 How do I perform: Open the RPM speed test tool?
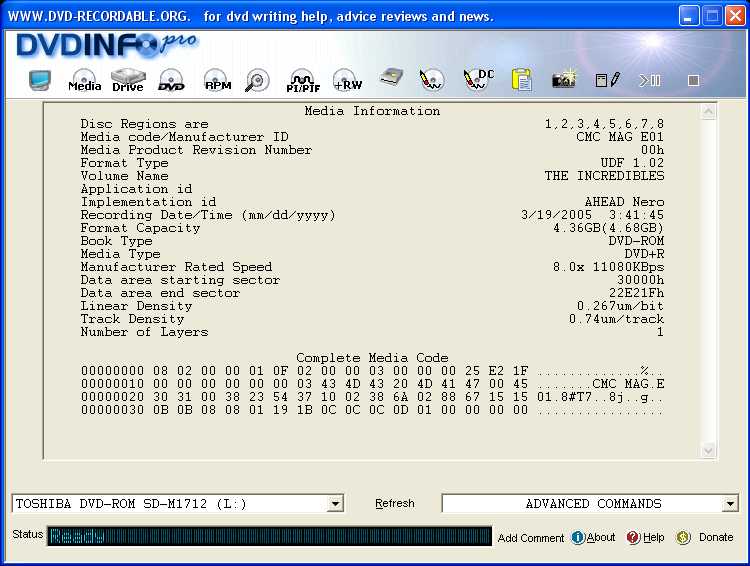tap(218, 80)
